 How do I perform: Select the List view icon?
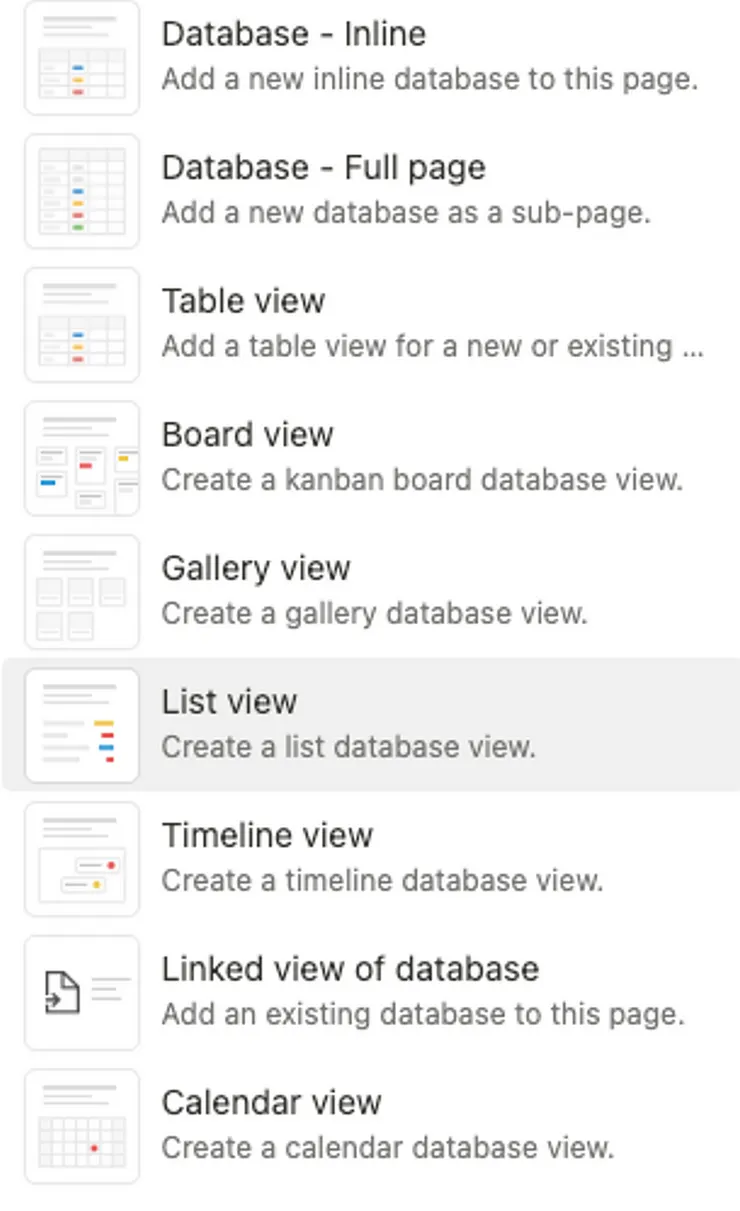[82, 725]
